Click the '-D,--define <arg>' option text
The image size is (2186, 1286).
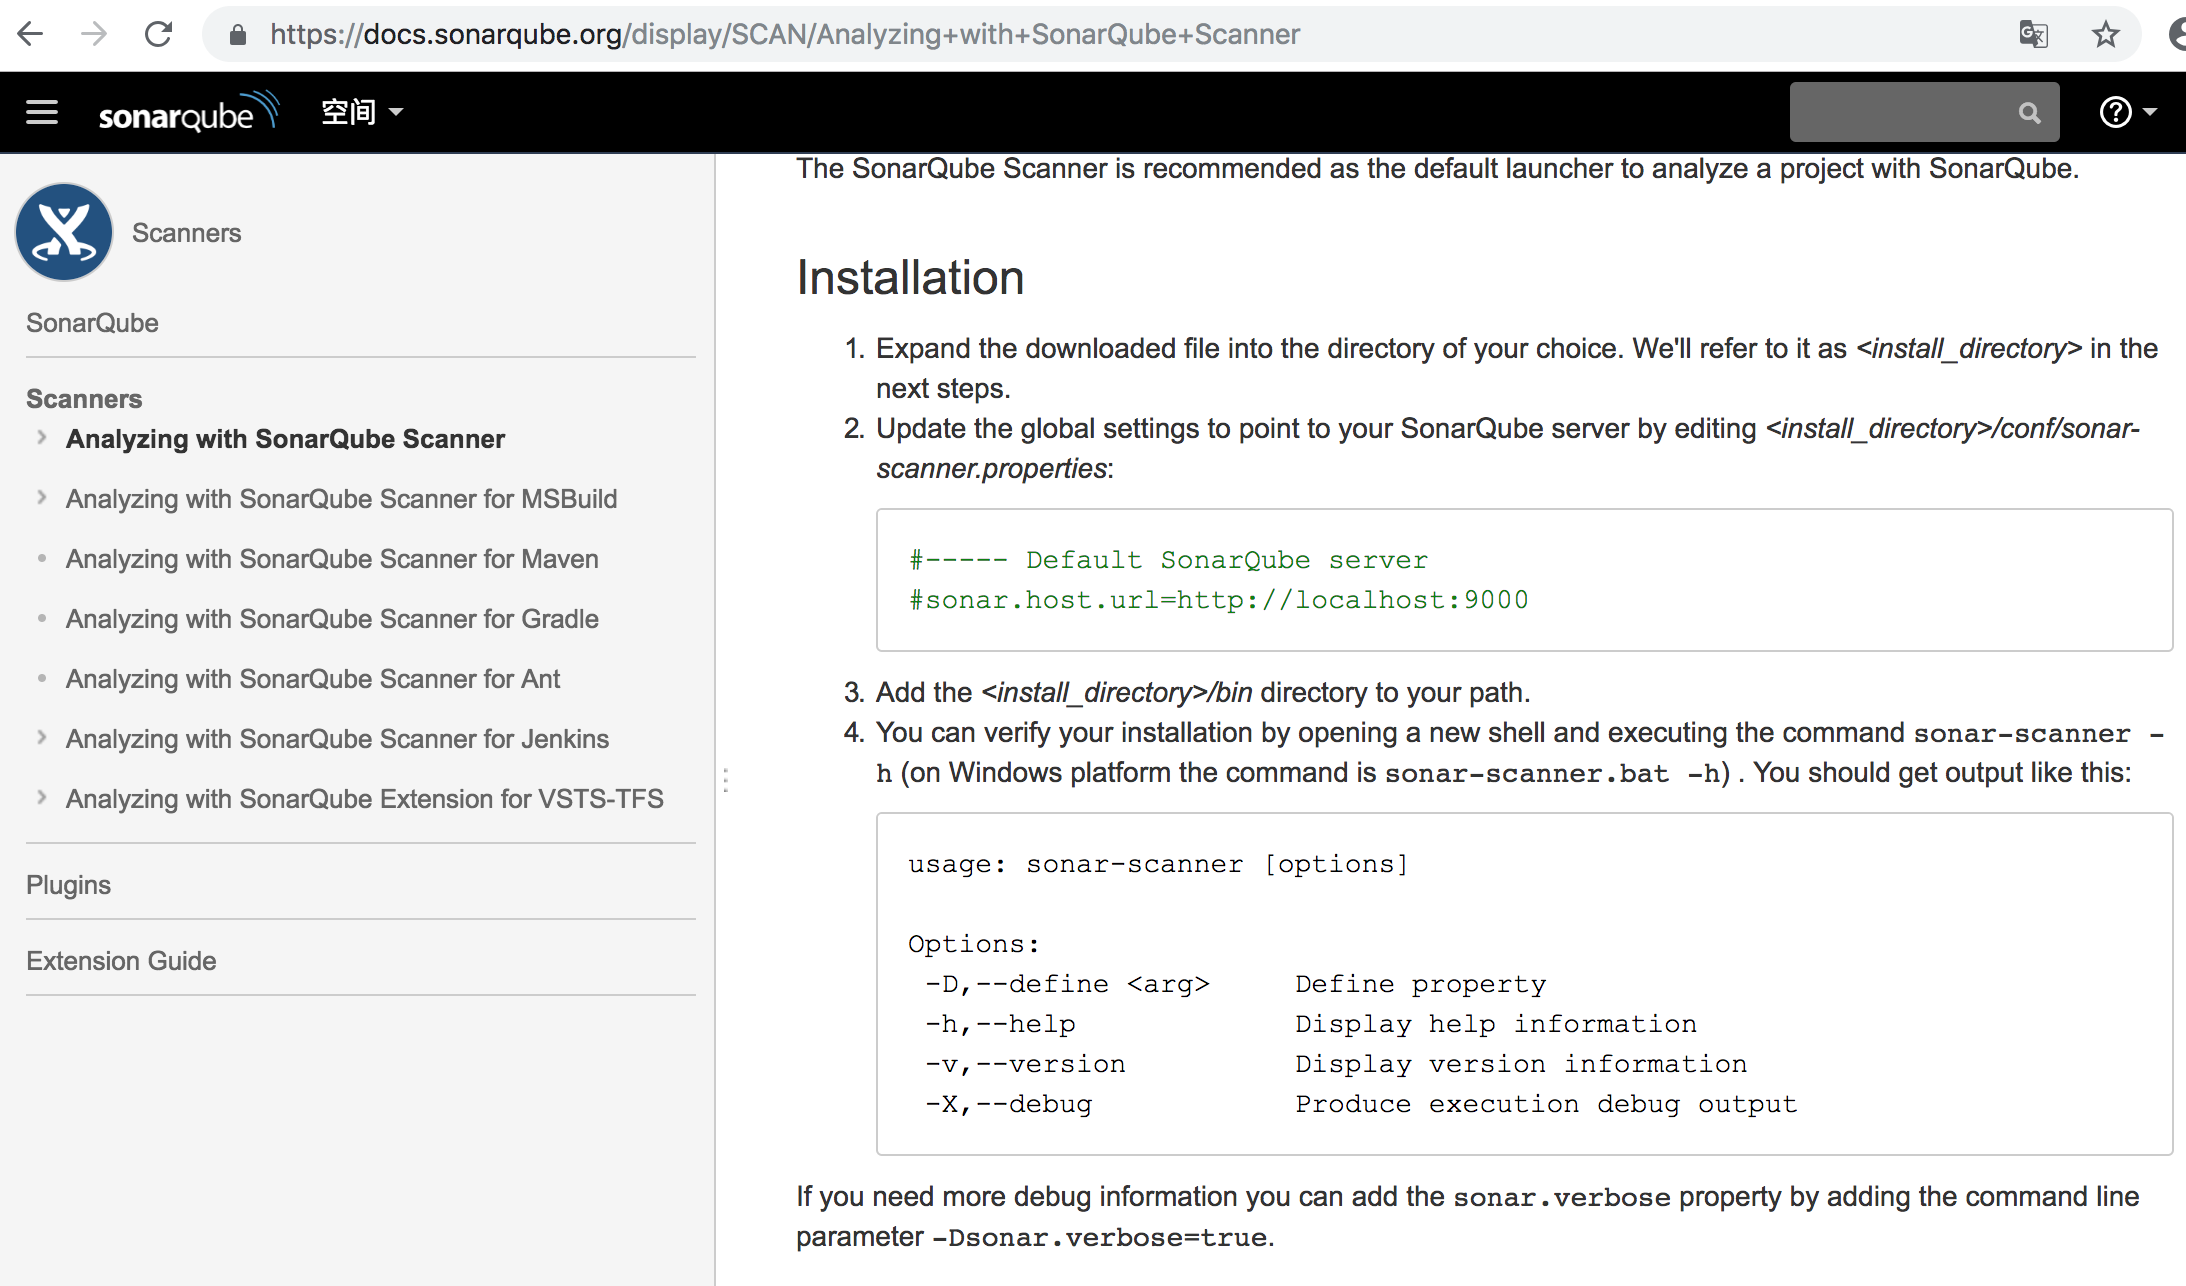(x=1067, y=984)
